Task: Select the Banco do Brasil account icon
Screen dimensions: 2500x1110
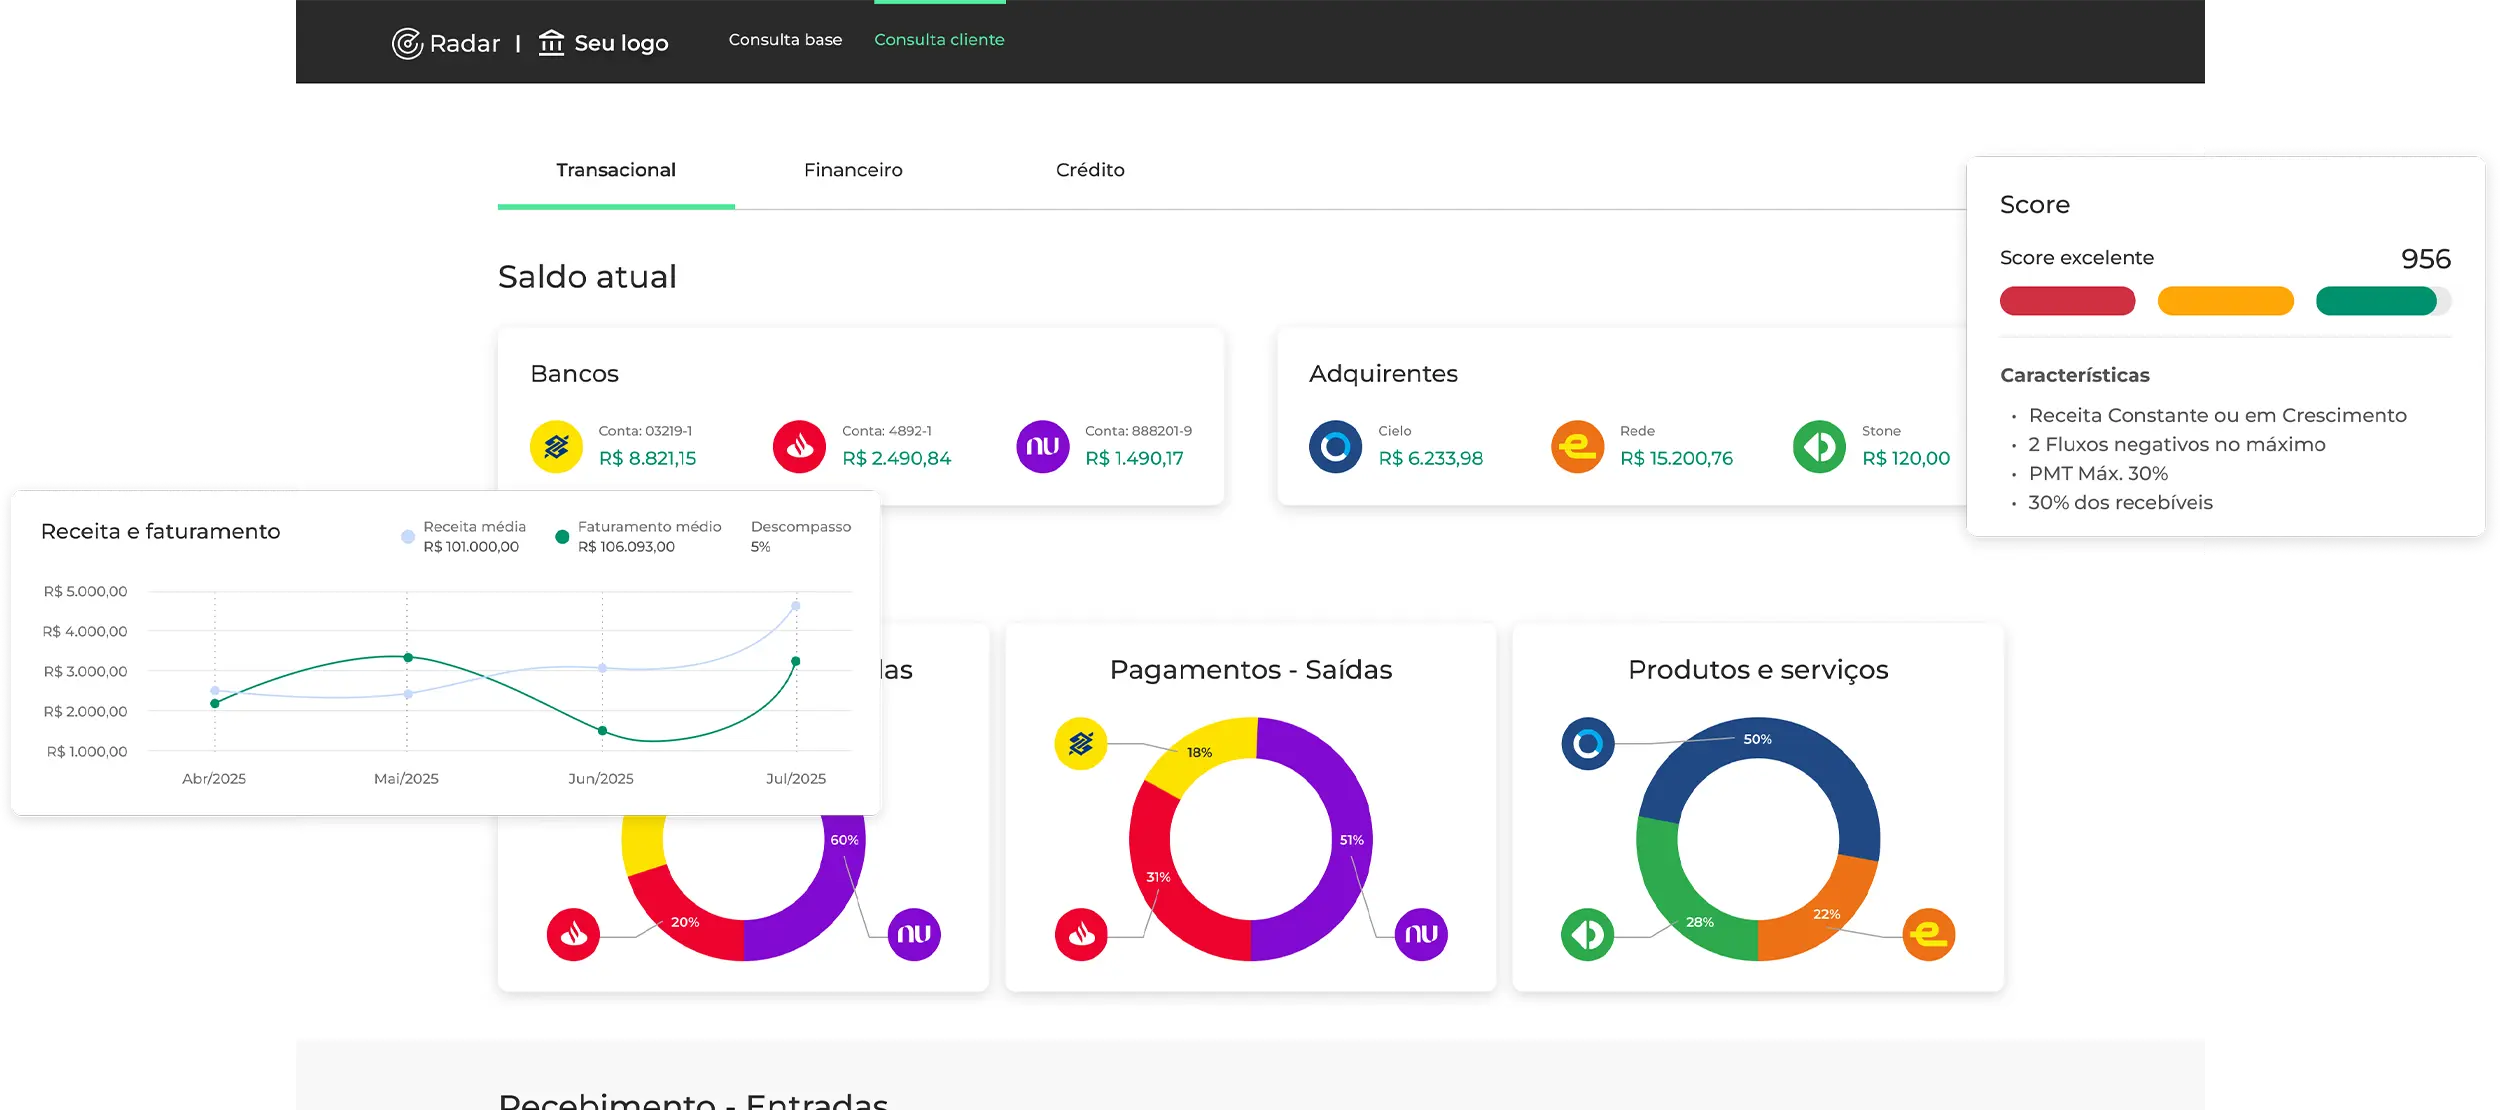Action: point(554,446)
